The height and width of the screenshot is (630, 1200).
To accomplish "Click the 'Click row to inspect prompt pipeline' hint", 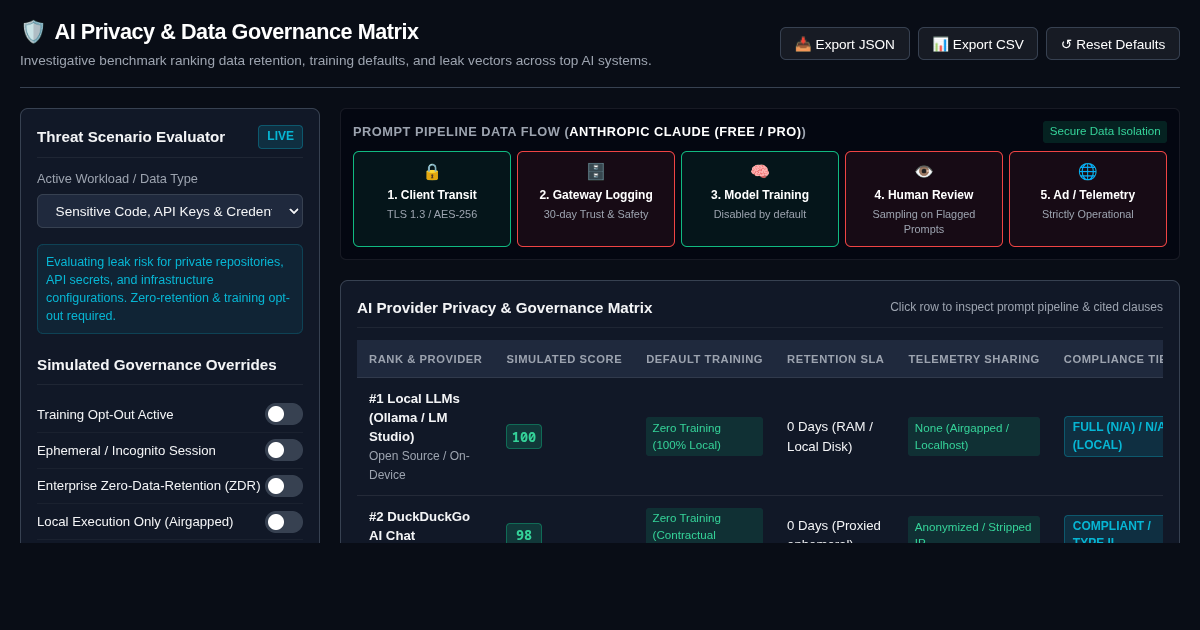I will click(x=1026, y=307).
